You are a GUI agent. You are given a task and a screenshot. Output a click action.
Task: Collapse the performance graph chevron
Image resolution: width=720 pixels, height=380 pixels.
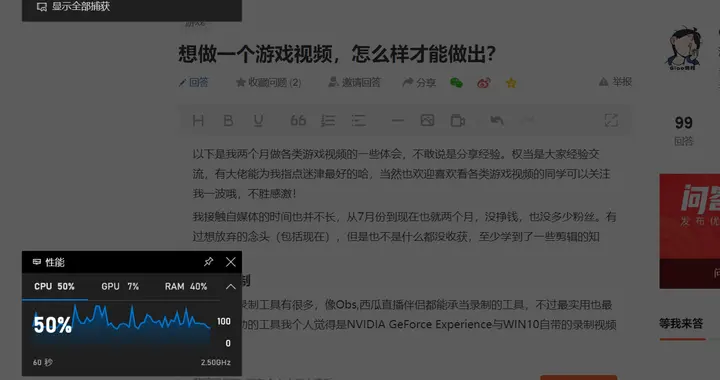[x=231, y=286]
